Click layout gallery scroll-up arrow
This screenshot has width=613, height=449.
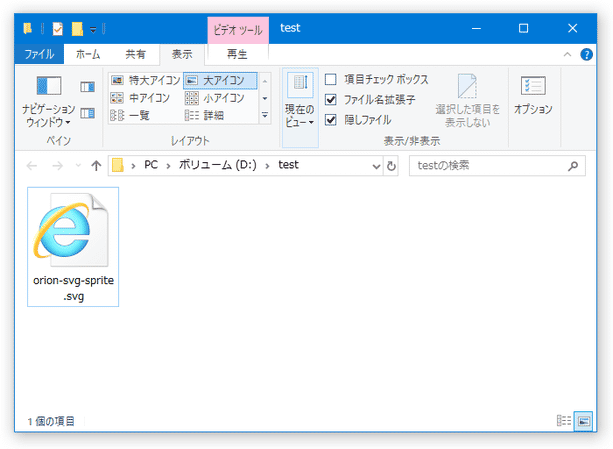pyautogui.click(x=265, y=81)
